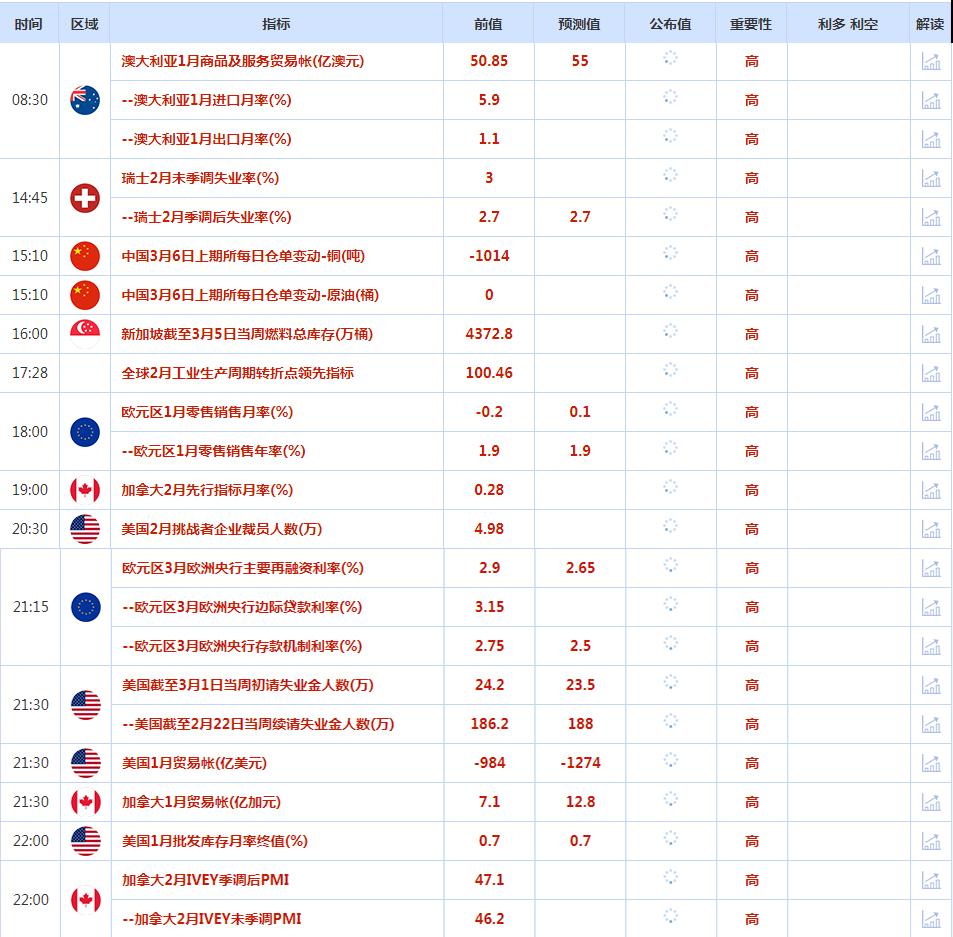Open chart icon for 新加坡燃料总库存 row
The image size is (953, 937).
tap(931, 334)
